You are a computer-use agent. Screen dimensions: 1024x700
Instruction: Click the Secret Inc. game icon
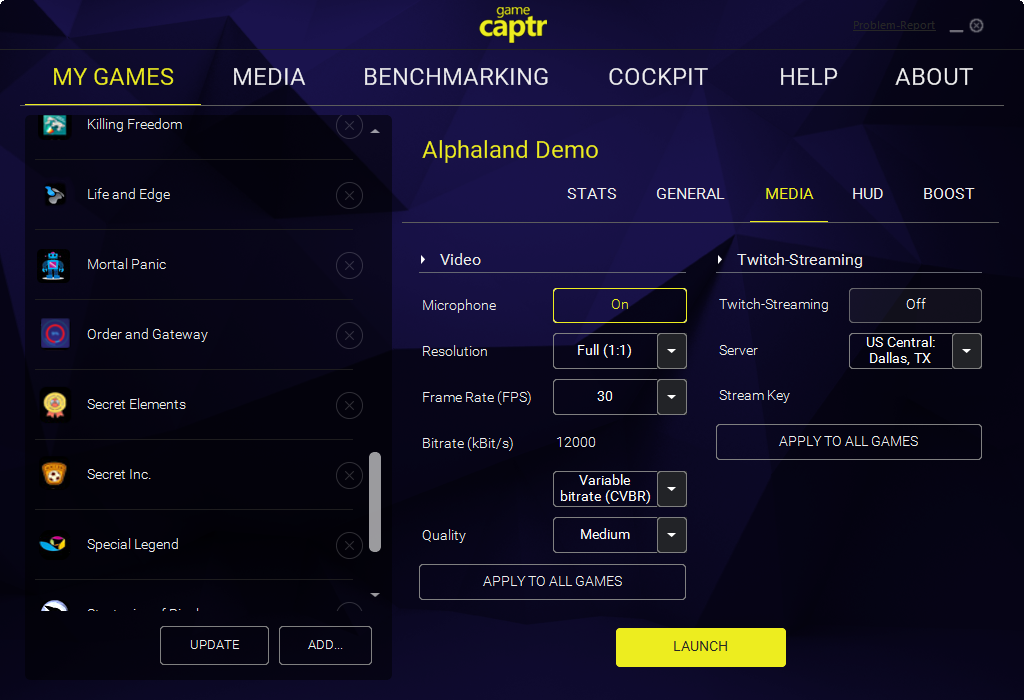[55, 474]
